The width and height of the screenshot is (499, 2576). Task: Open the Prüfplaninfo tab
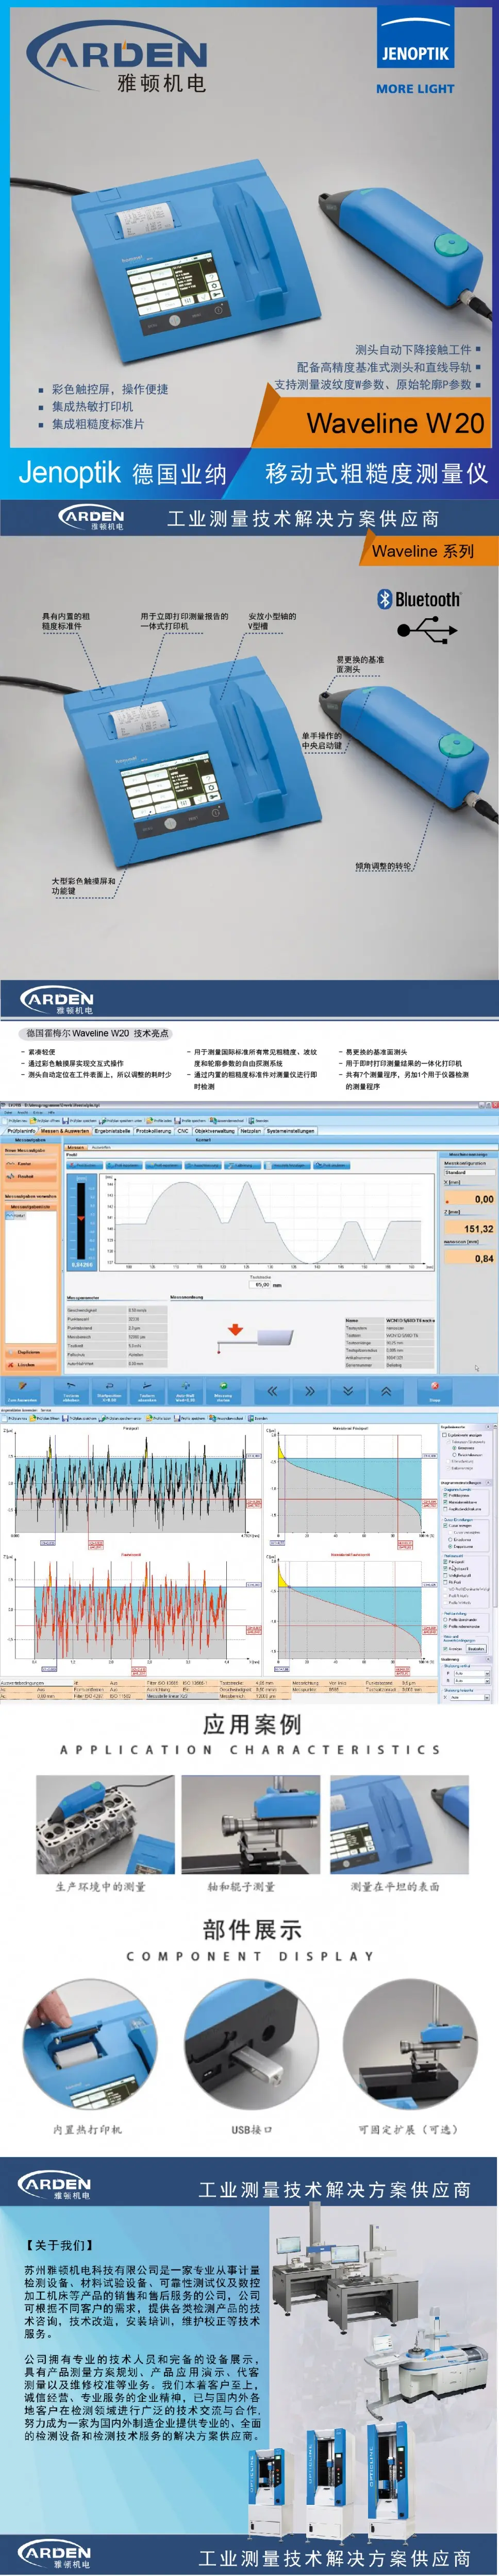tap(22, 1131)
